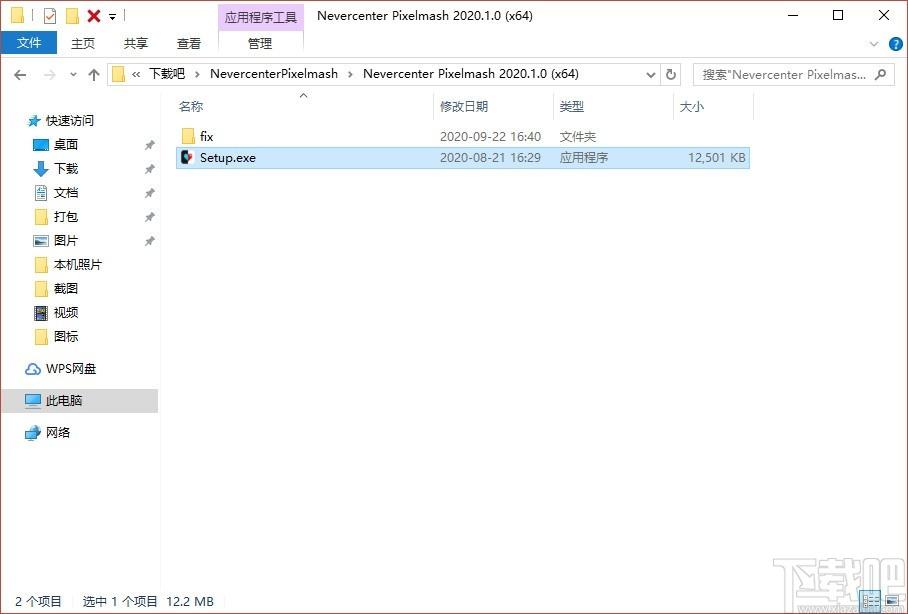
Task: Click the 2020-09-22 16:40 date cell
Action: [x=490, y=137]
